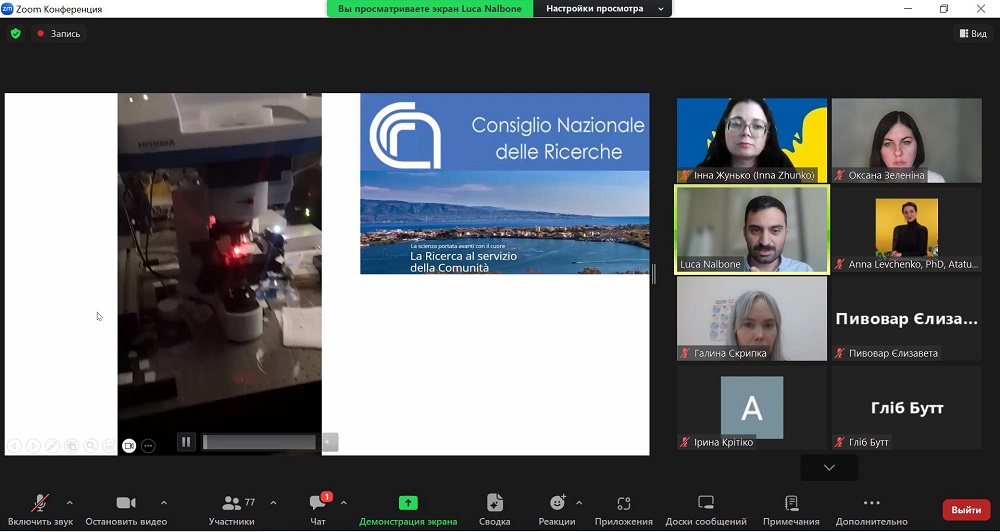Screen dimensions: 1000x532
Task: Leave the meeting with Выйти button
Action: [965, 510]
